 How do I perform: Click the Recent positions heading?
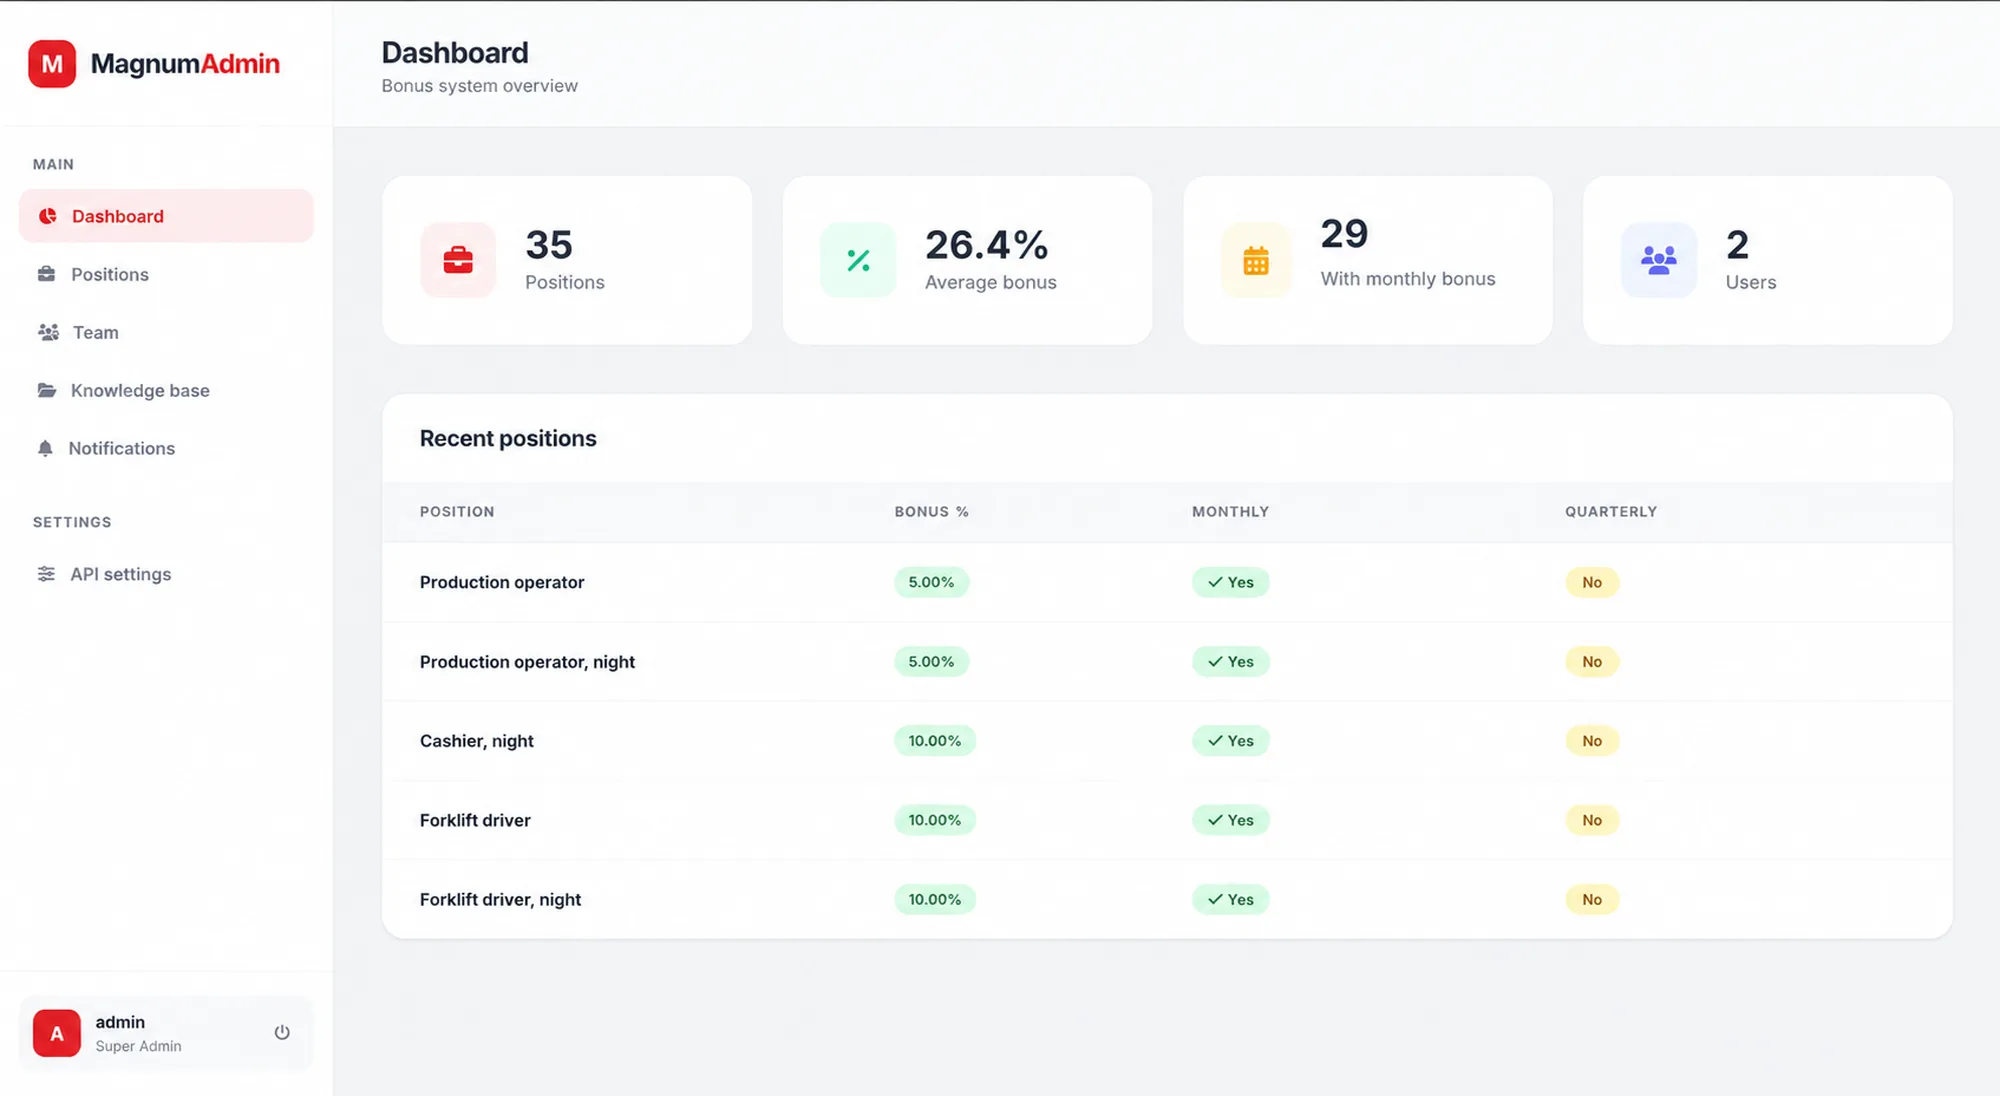coord(508,438)
